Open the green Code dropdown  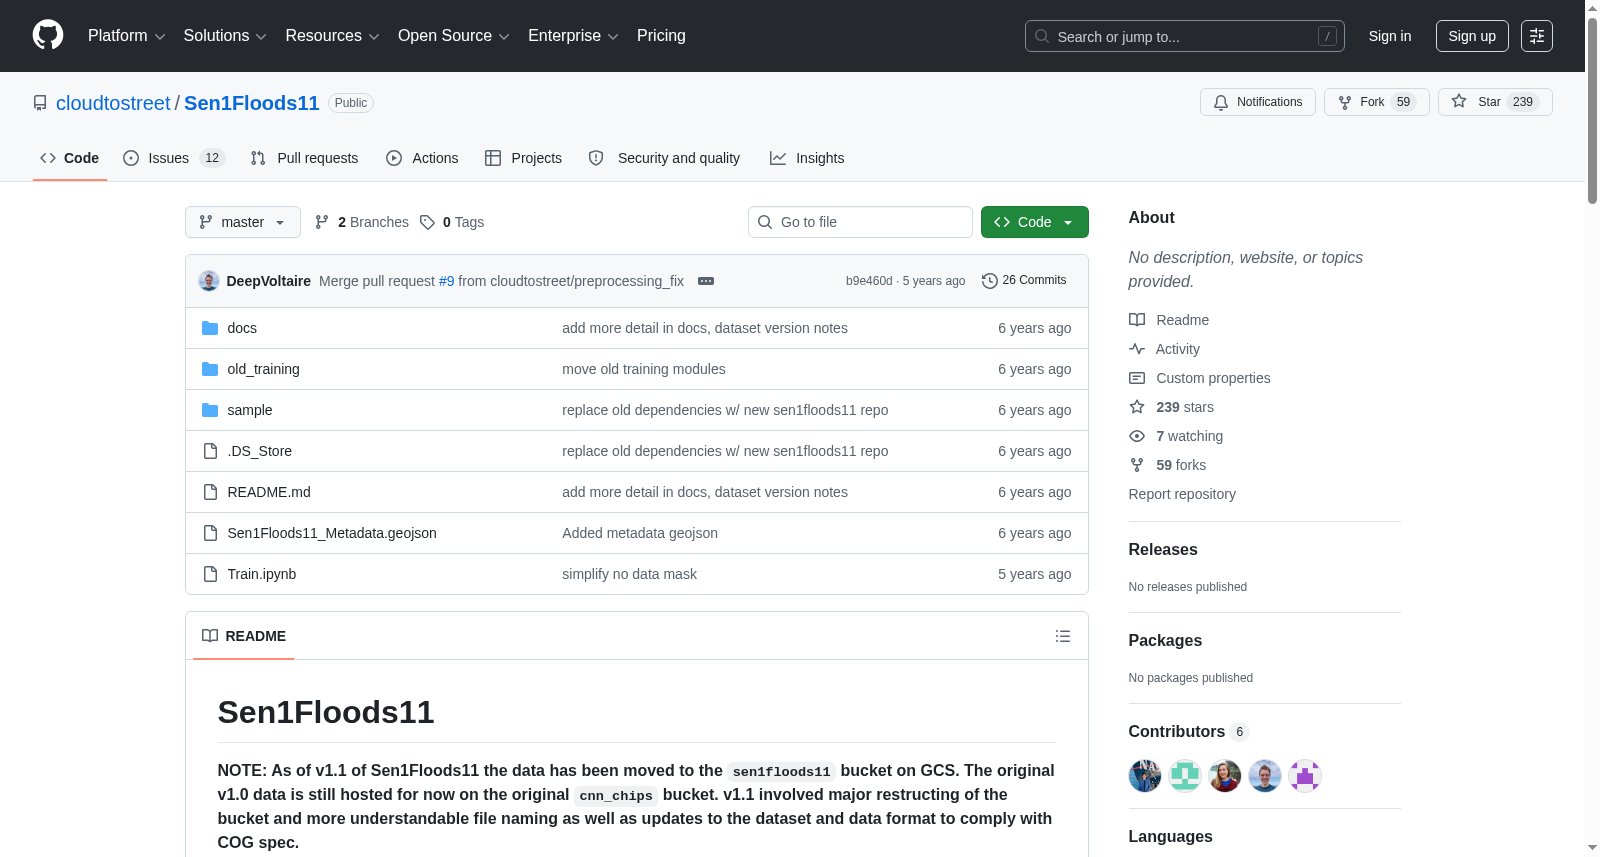1035,222
